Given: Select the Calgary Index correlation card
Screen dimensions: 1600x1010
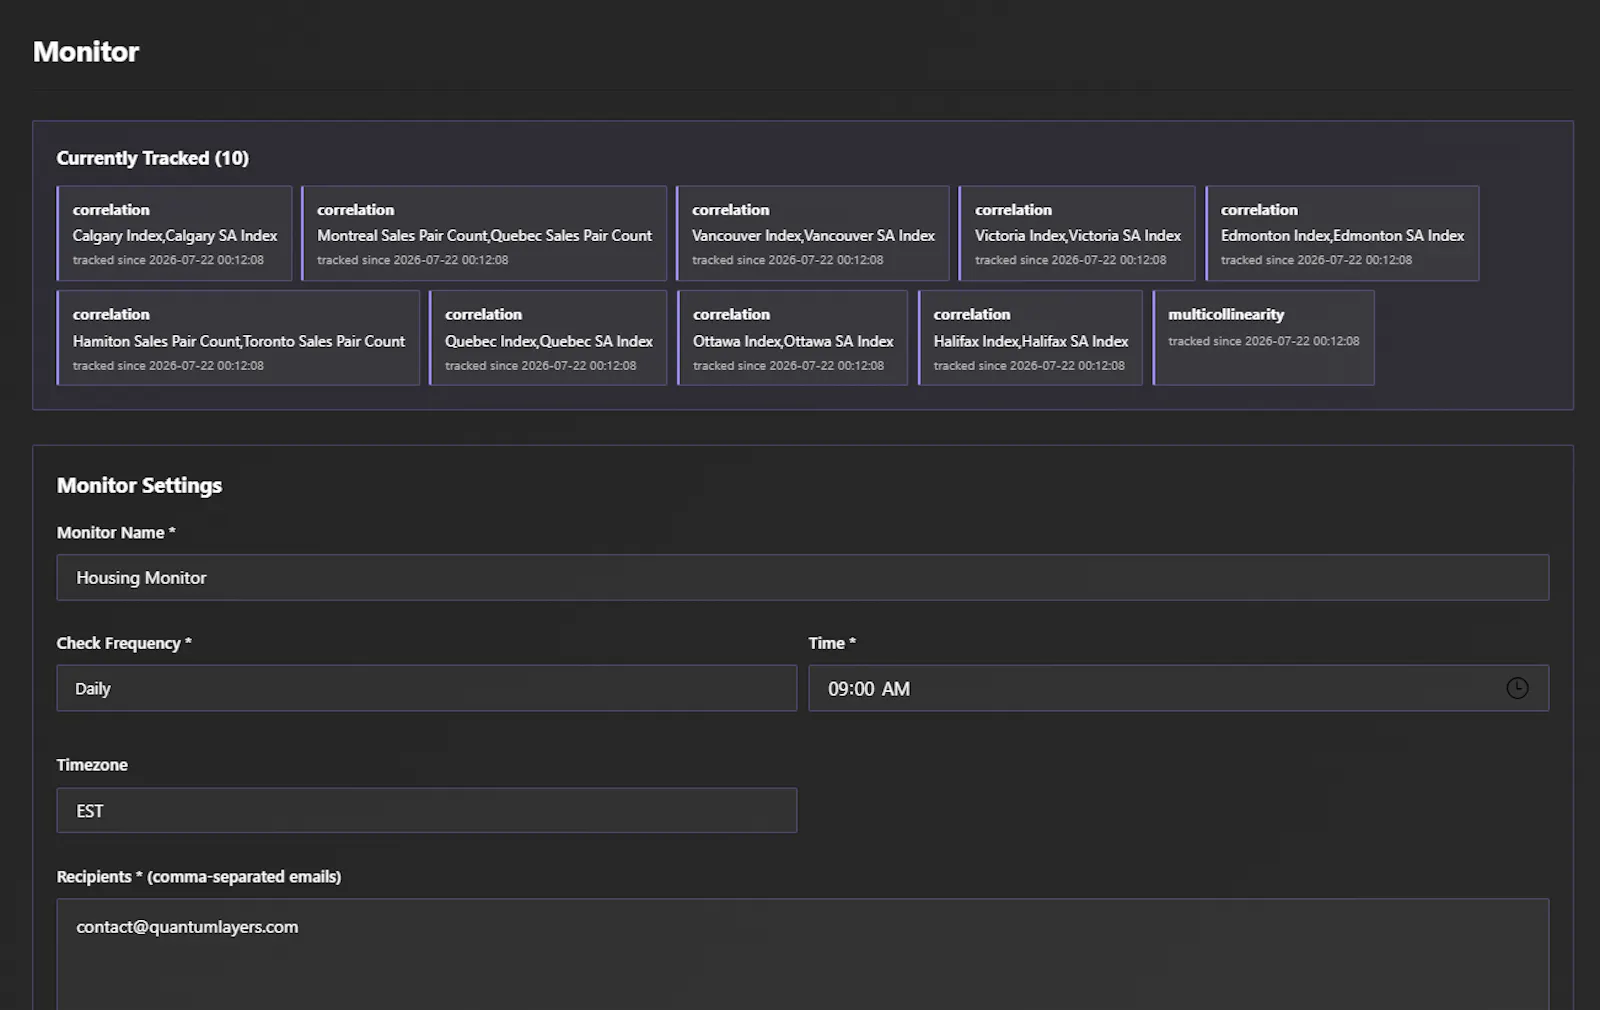Looking at the screenshot, I should (175, 233).
